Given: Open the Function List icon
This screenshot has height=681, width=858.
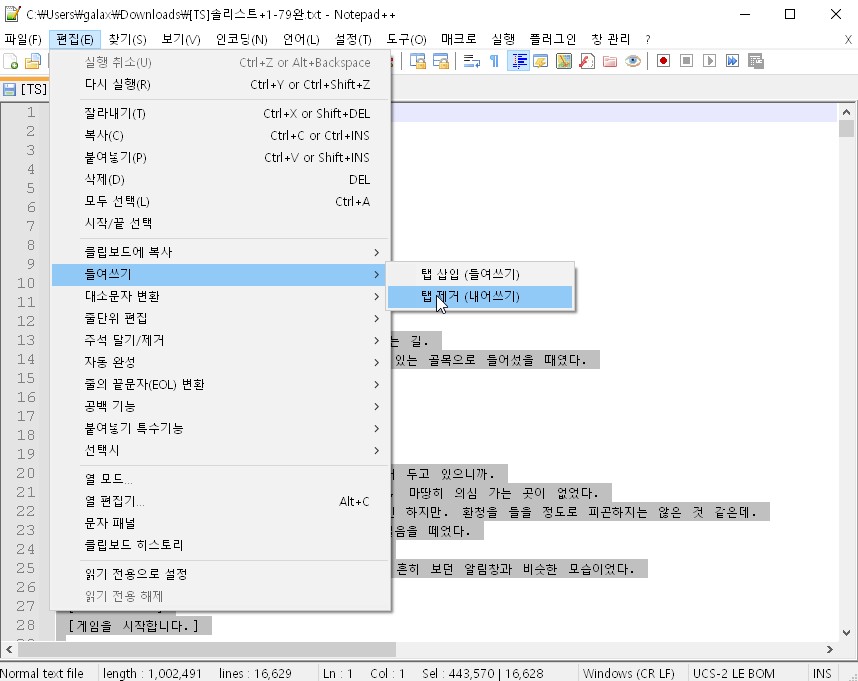Looking at the screenshot, I should tap(587, 61).
